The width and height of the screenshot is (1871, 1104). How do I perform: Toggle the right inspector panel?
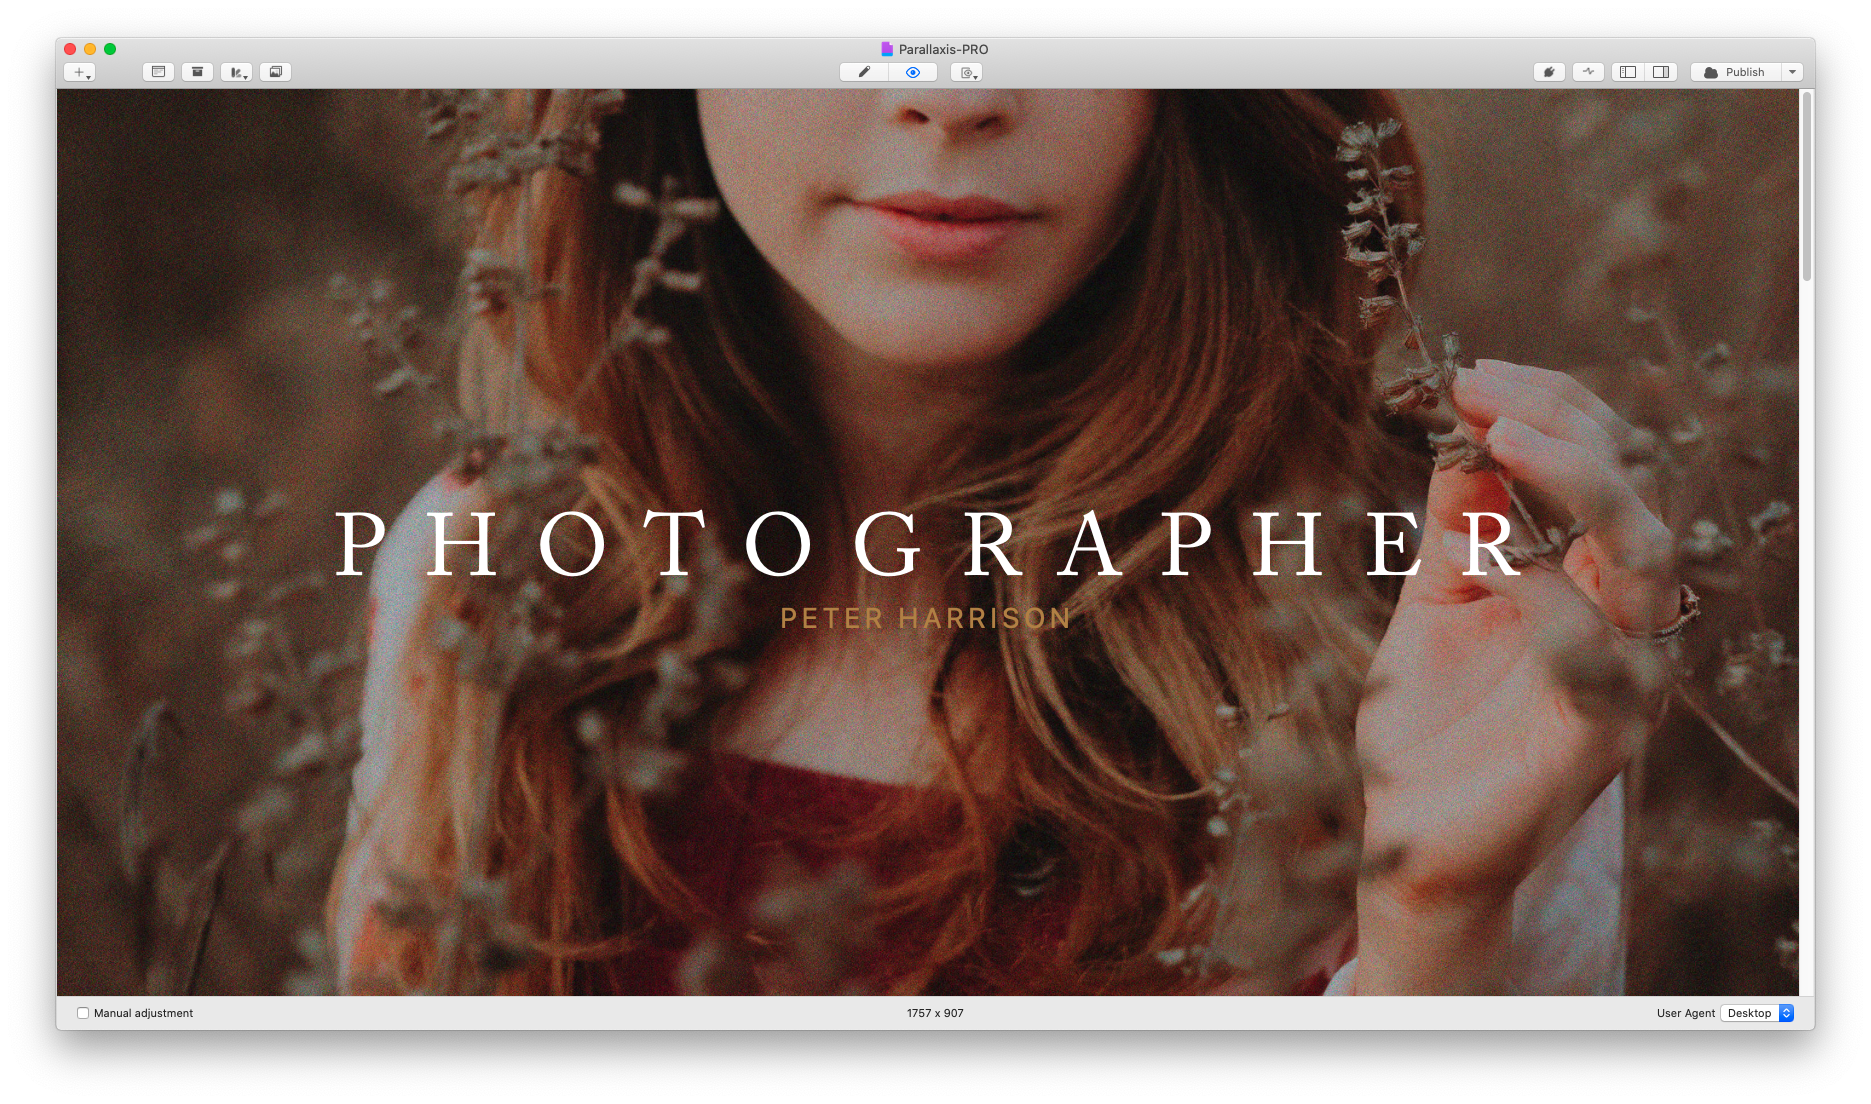tap(1661, 72)
